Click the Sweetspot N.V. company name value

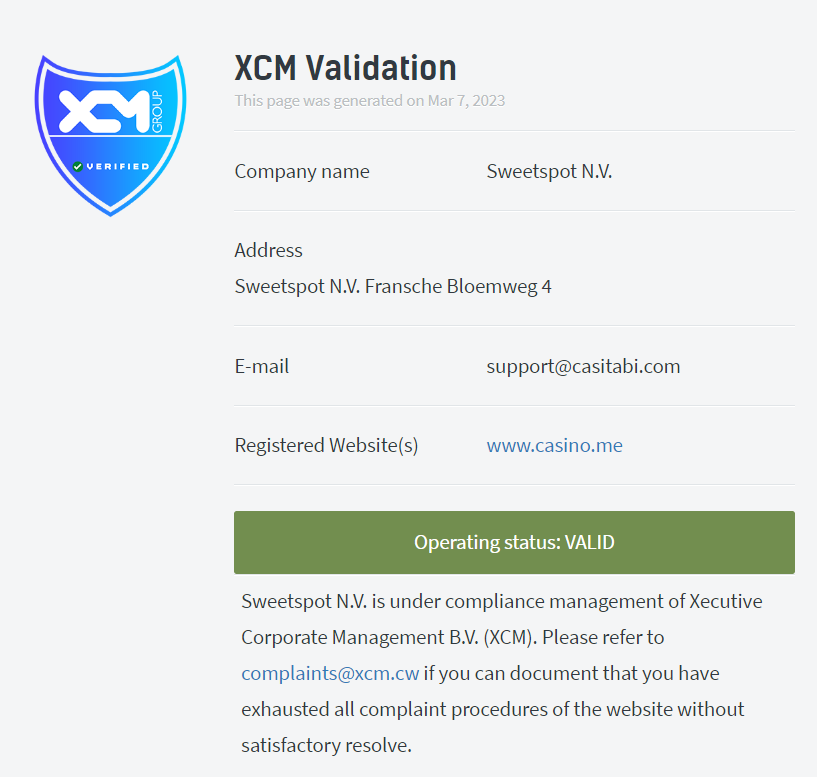click(x=549, y=171)
